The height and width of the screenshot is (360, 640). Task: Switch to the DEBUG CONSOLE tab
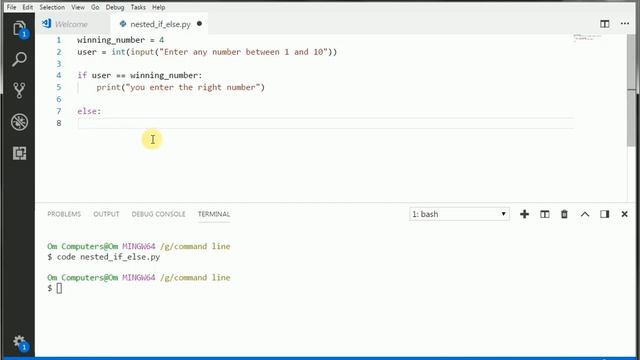coord(158,214)
